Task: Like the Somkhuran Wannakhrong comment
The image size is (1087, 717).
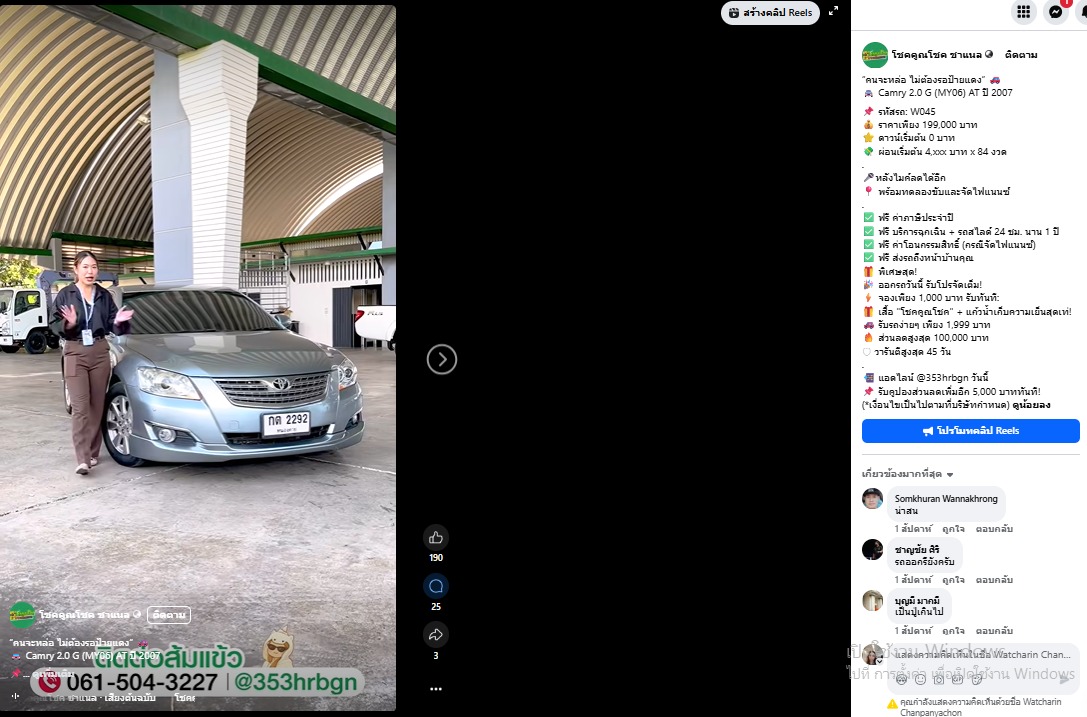Action: (953, 529)
